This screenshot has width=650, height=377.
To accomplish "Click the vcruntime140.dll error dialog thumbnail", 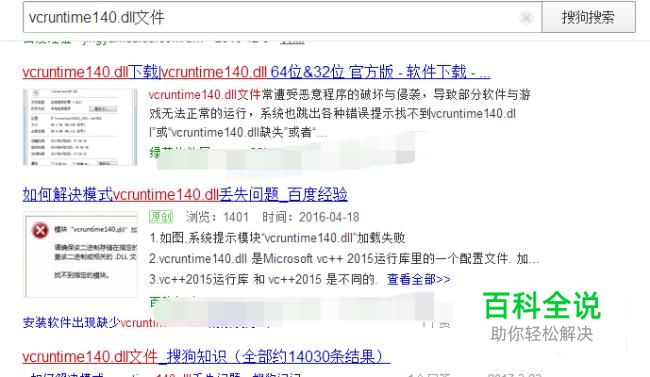I will point(81,254).
